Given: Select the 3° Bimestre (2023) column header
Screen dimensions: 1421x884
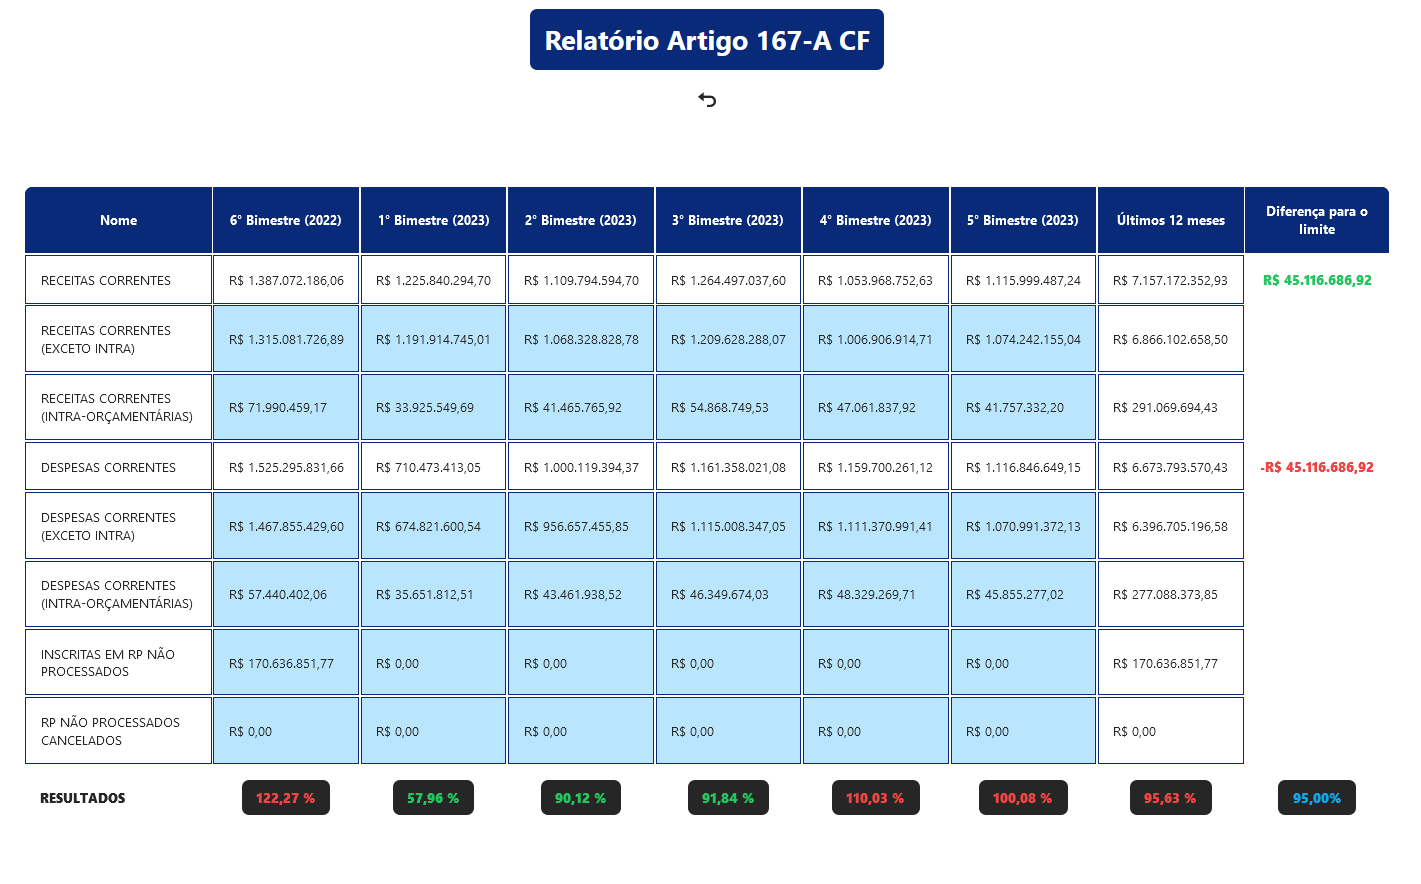Looking at the screenshot, I should (728, 220).
